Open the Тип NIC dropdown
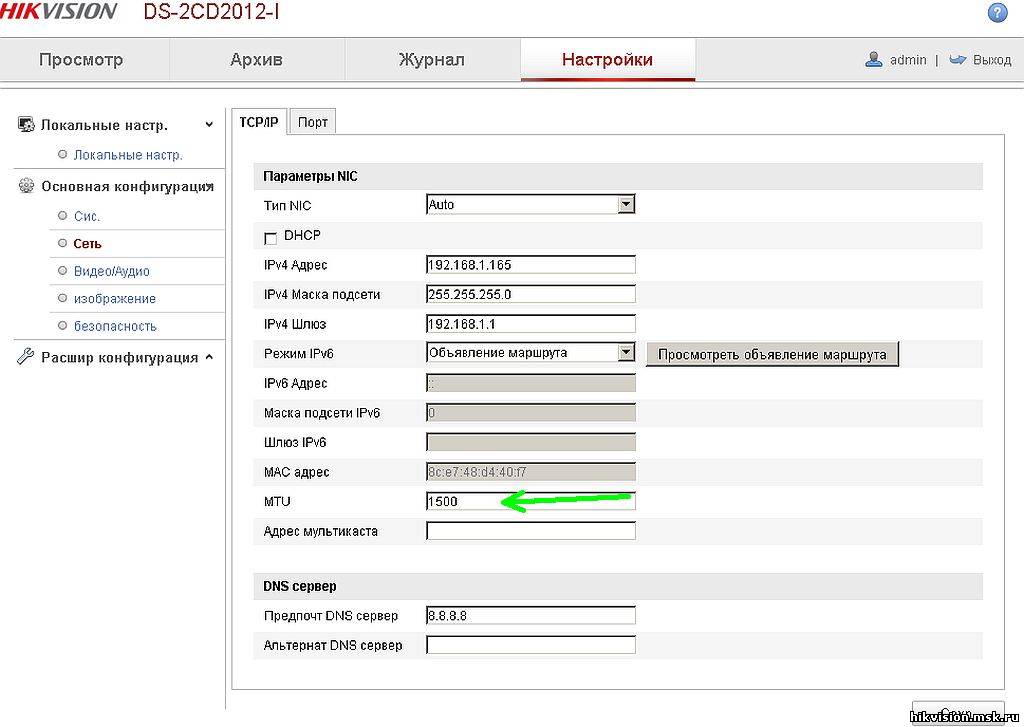The width and height of the screenshot is (1024, 727). point(626,204)
